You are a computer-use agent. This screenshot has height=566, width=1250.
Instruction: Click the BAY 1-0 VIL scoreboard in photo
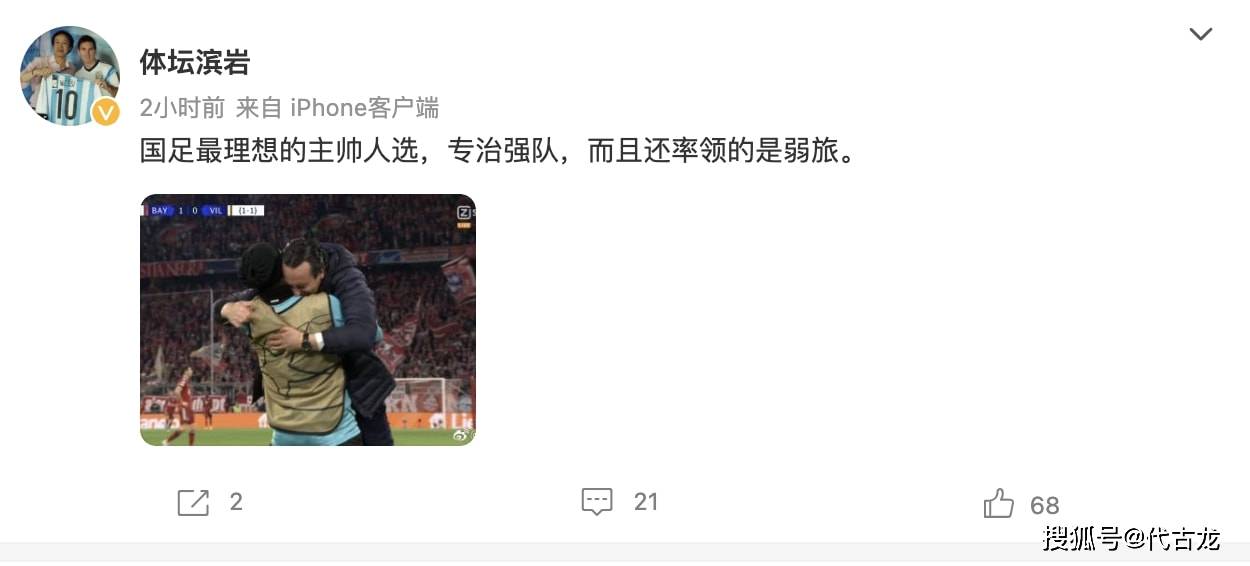(x=187, y=211)
